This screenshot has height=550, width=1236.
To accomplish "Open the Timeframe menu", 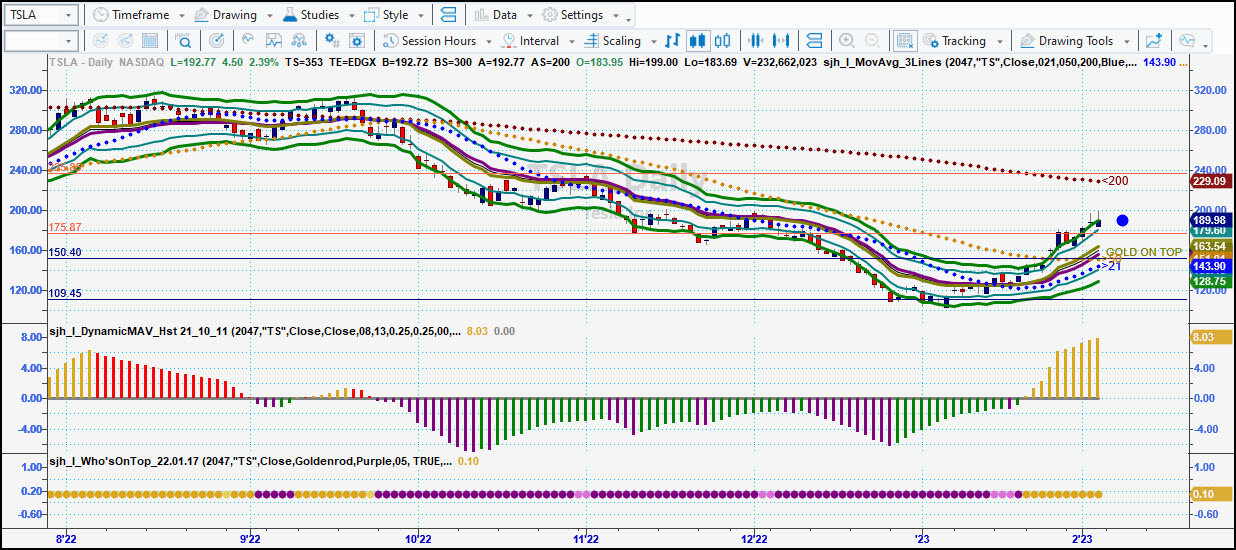I will coord(131,15).
